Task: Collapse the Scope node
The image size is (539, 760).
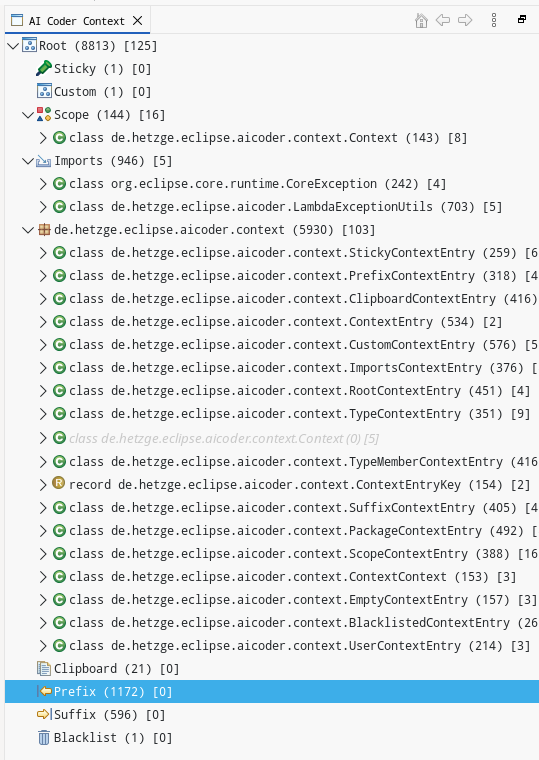Action: point(28,115)
